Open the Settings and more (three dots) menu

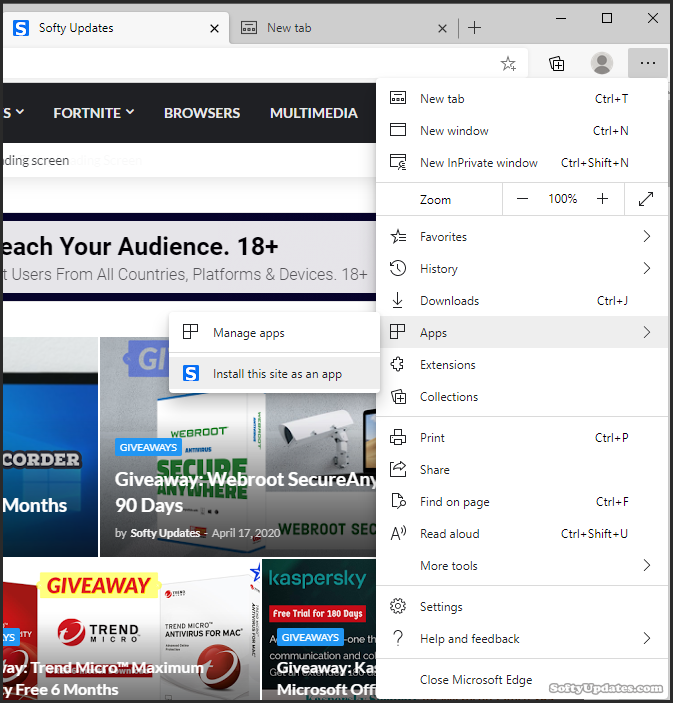[647, 63]
